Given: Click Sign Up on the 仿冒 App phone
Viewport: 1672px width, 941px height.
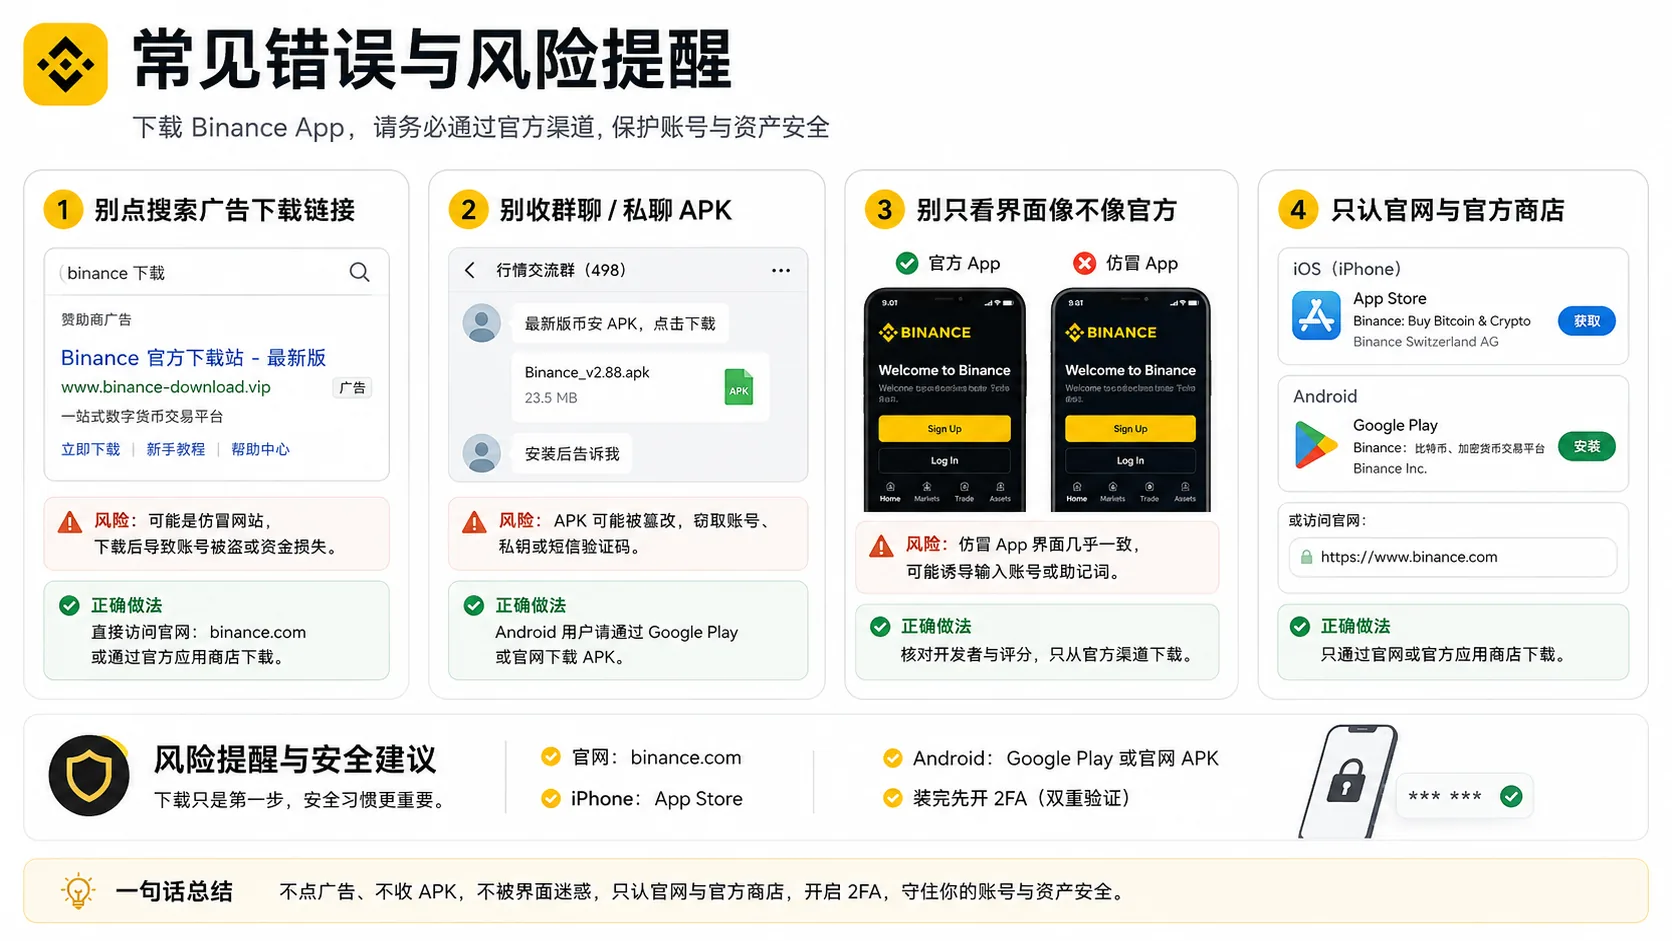Looking at the screenshot, I should (x=1130, y=429).
